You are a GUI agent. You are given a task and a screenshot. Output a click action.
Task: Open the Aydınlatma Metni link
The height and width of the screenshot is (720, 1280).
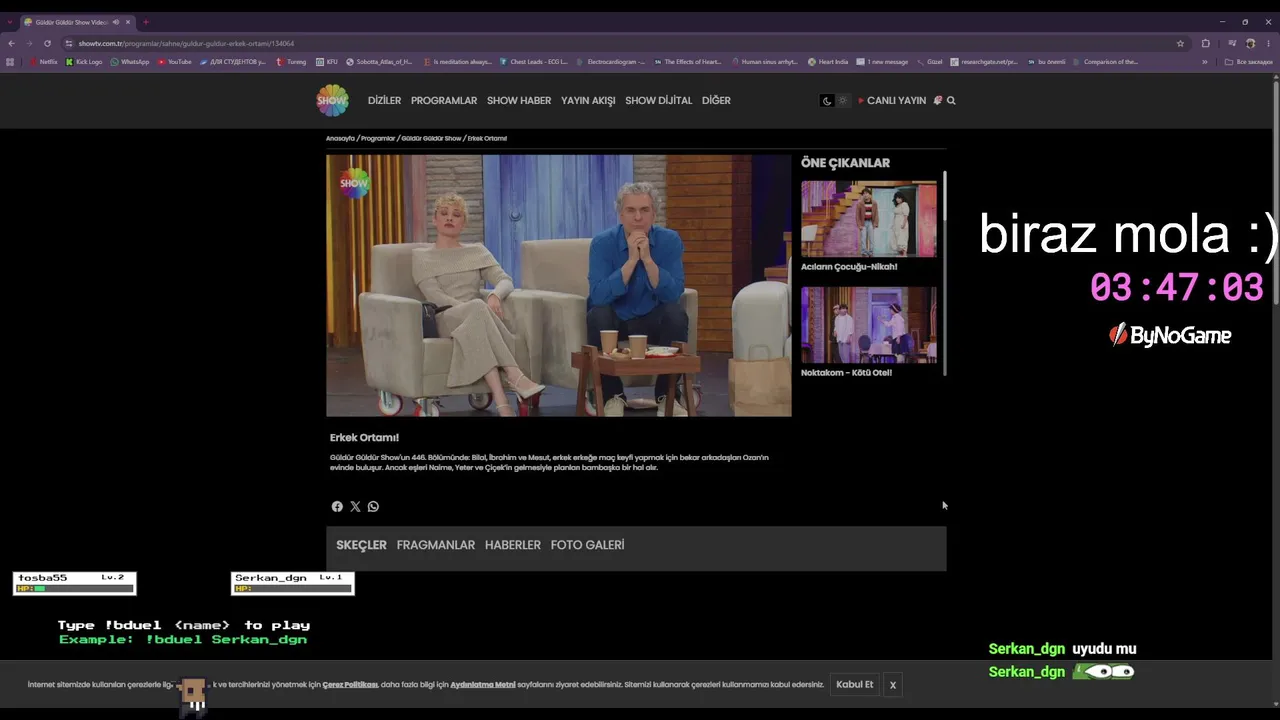(x=483, y=685)
